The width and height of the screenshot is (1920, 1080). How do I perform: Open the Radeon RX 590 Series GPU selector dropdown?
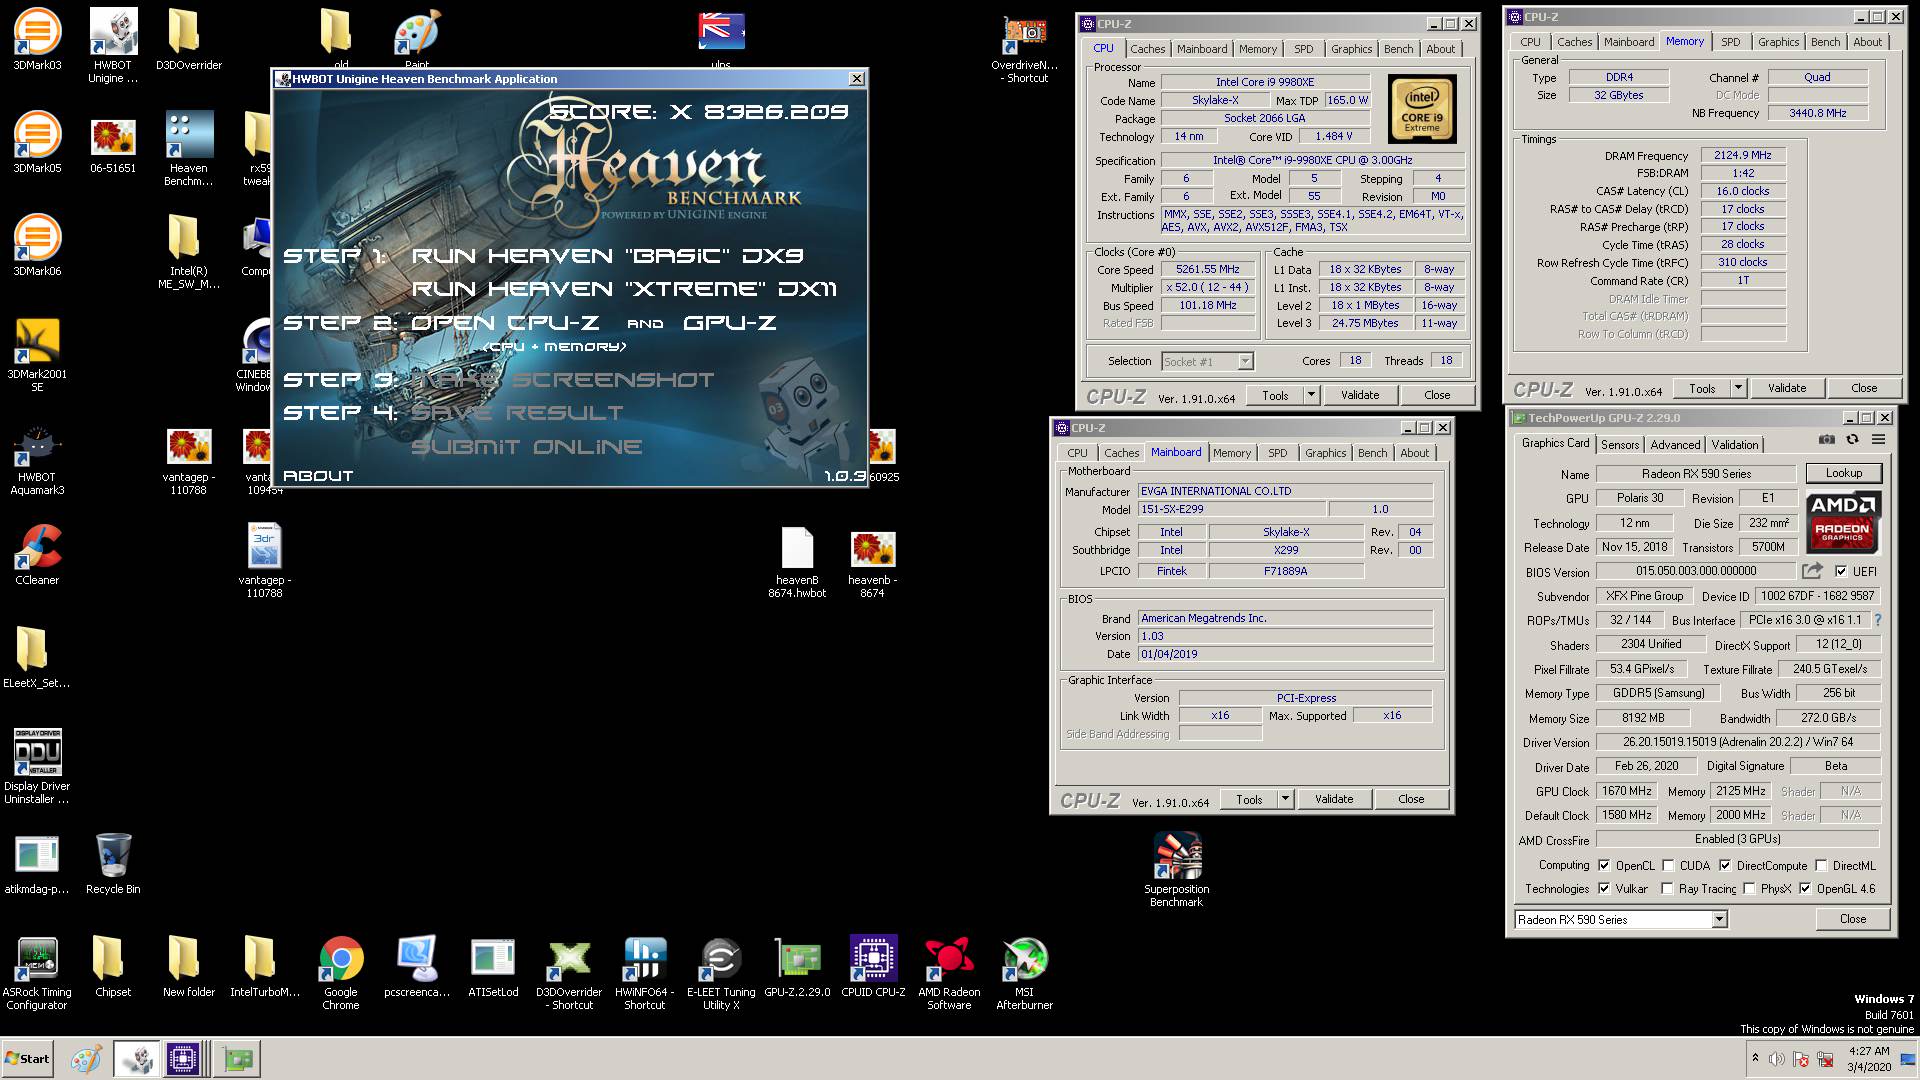tap(1719, 919)
